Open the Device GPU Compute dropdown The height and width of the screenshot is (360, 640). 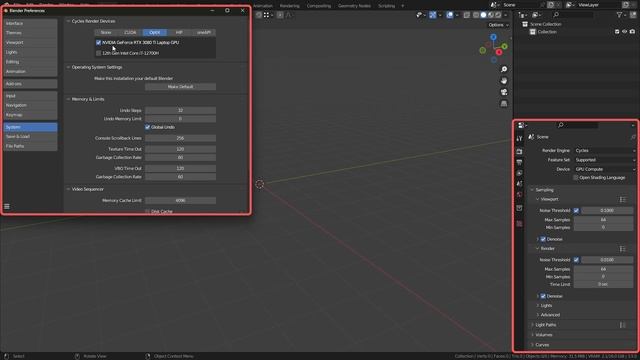coord(605,169)
